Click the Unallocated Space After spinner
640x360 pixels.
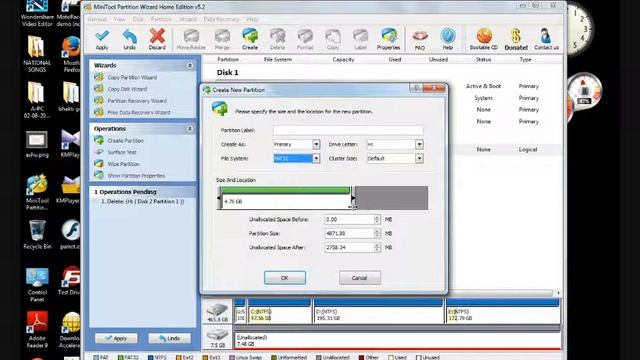(377, 247)
